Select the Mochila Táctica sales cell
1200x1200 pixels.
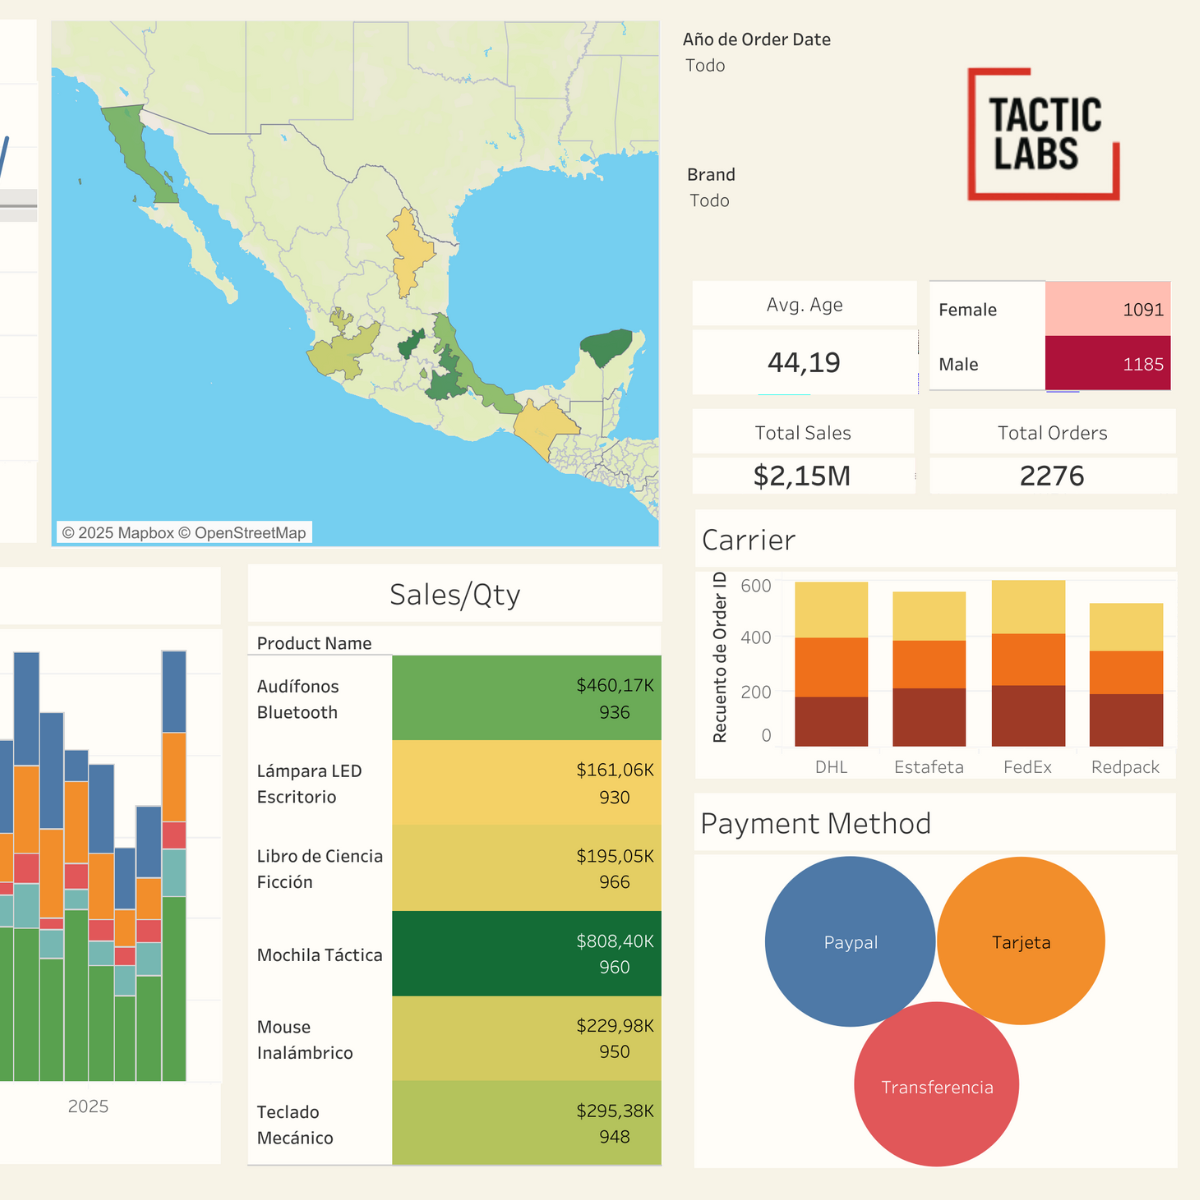(x=526, y=954)
